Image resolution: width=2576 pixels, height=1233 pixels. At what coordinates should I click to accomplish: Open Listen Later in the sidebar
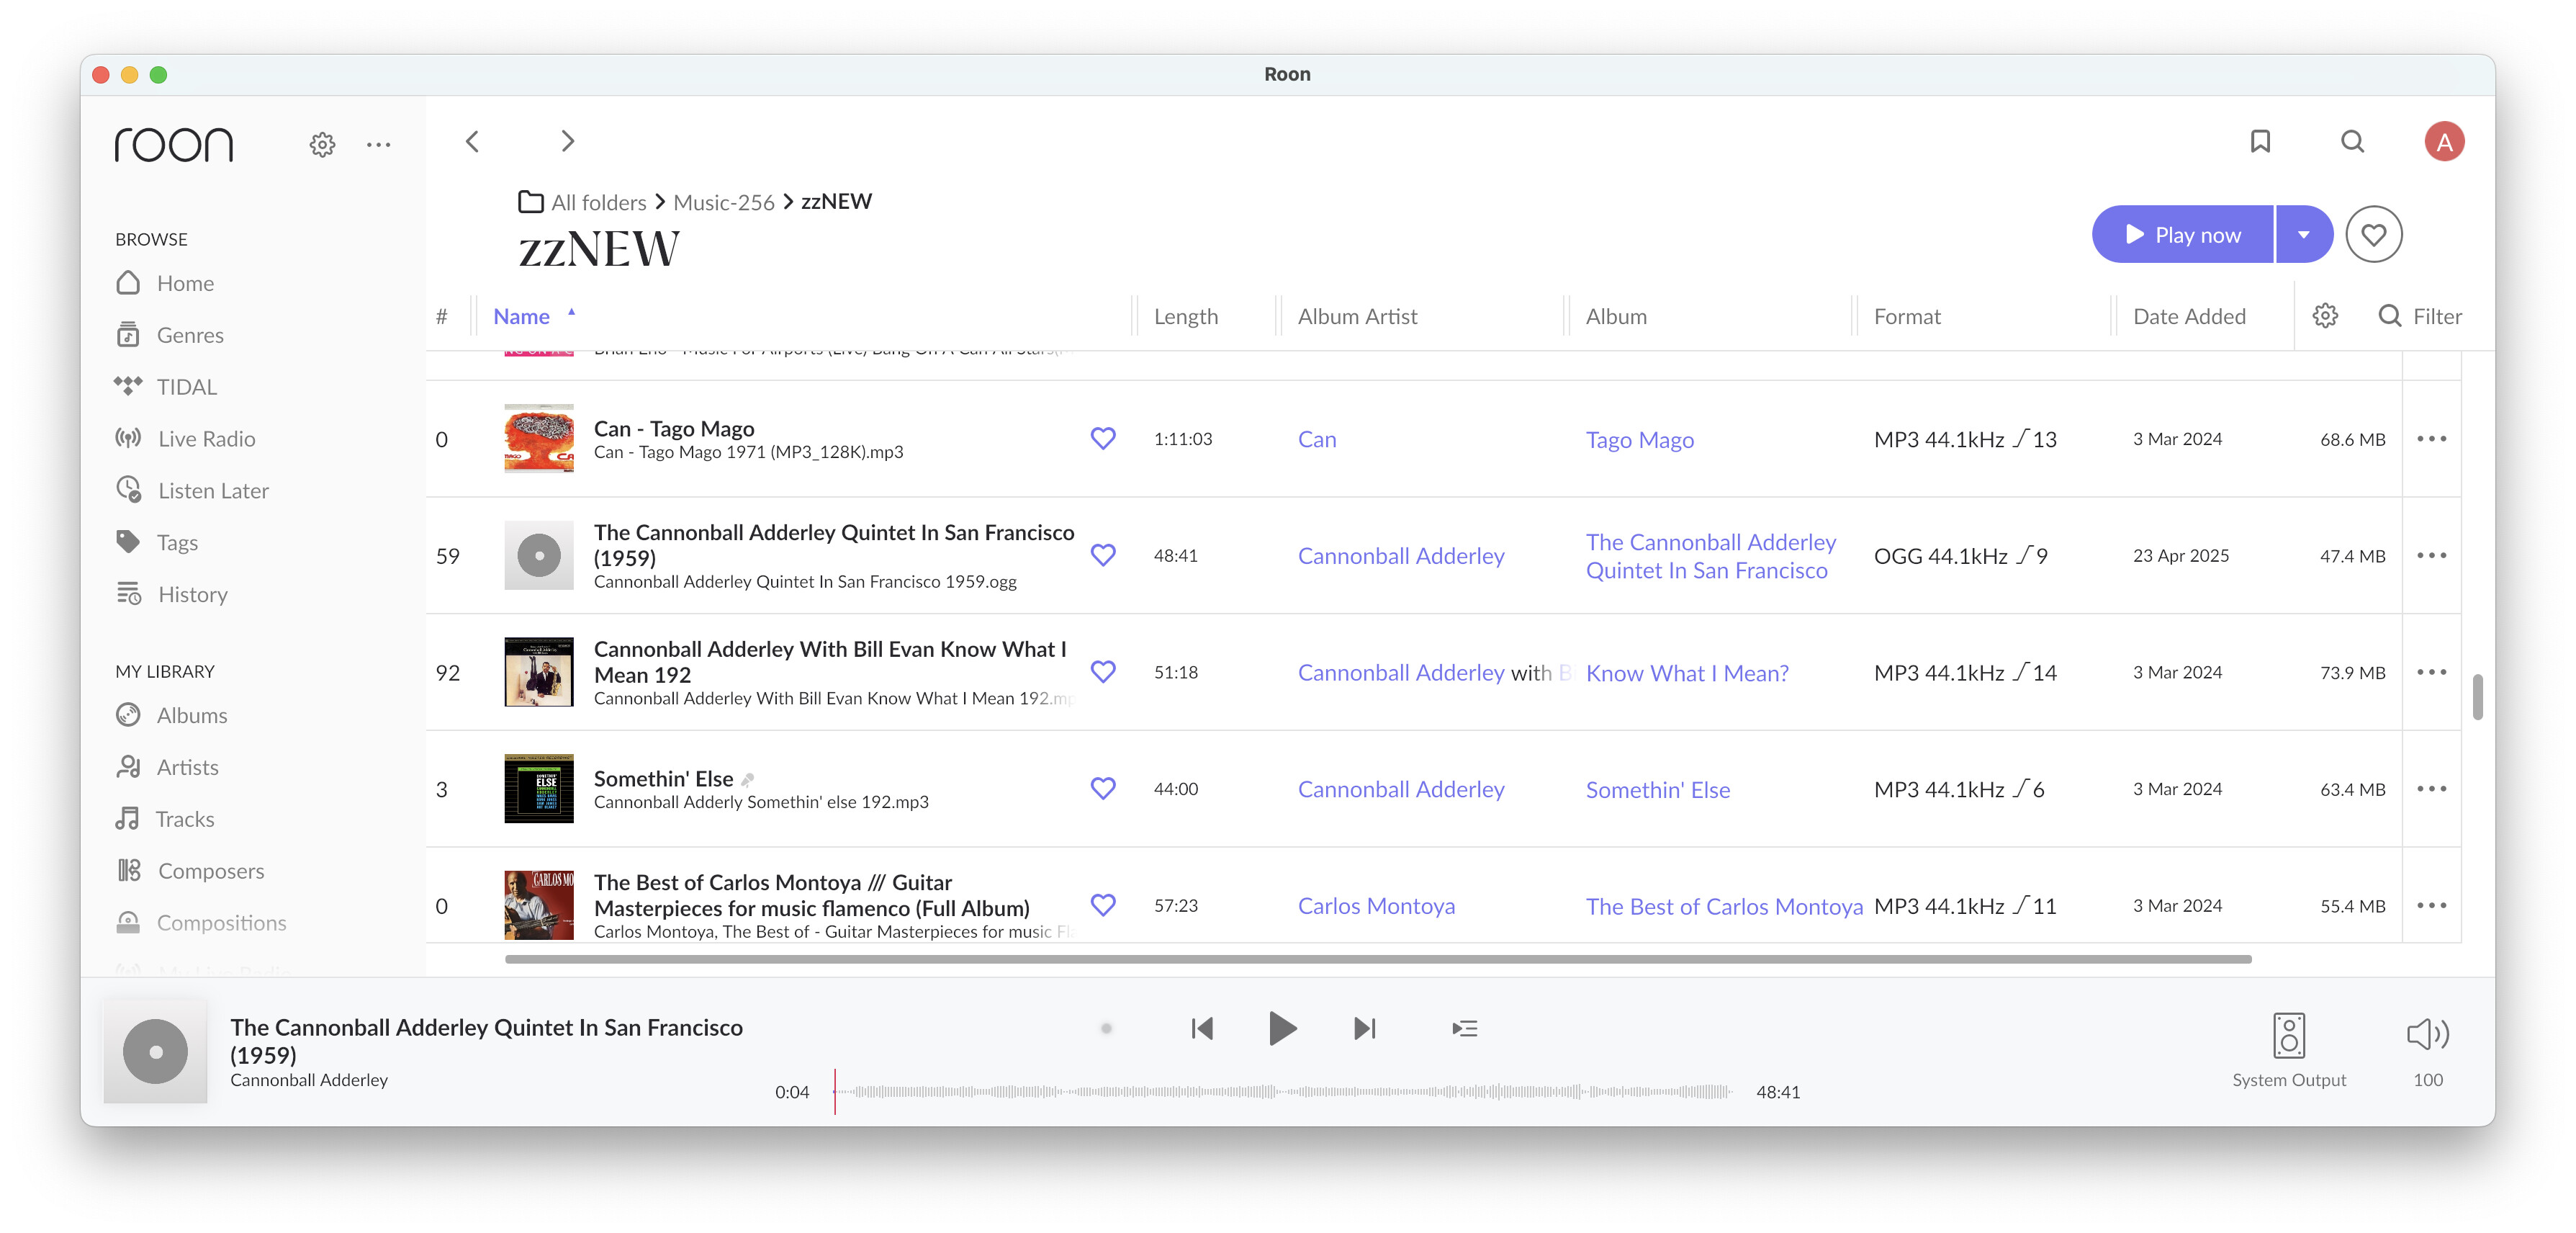[192, 491]
